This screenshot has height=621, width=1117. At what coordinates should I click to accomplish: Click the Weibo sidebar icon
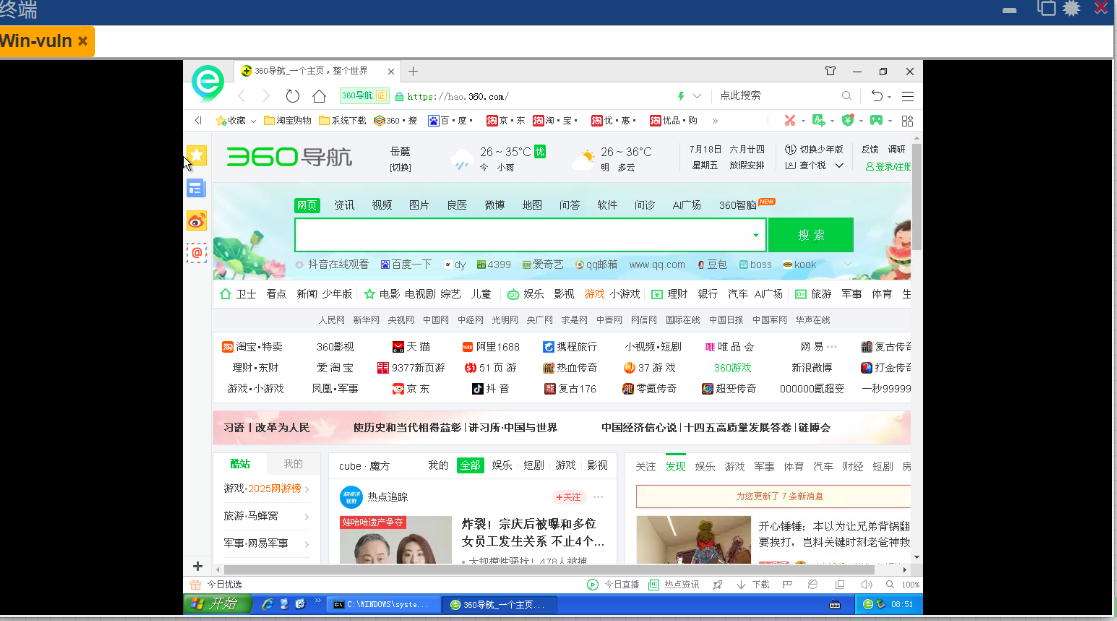[x=197, y=221]
